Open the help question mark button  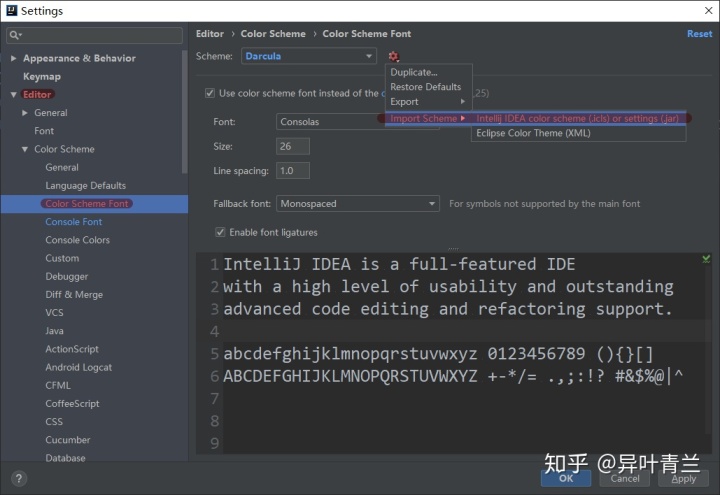pyautogui.click(x=19, y=478)
